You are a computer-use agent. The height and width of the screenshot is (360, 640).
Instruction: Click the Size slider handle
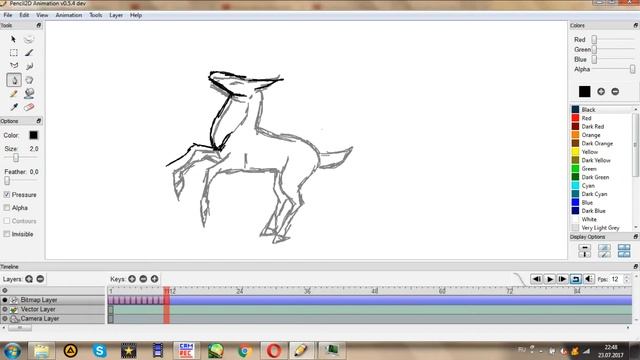(x=16, y=158)
